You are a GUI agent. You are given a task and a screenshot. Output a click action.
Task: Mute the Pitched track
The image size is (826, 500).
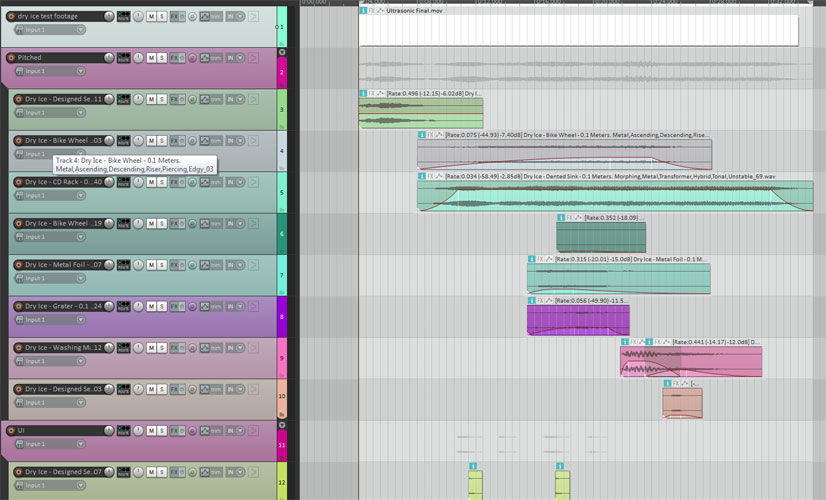pyautogui.click(x=151, y=58)
